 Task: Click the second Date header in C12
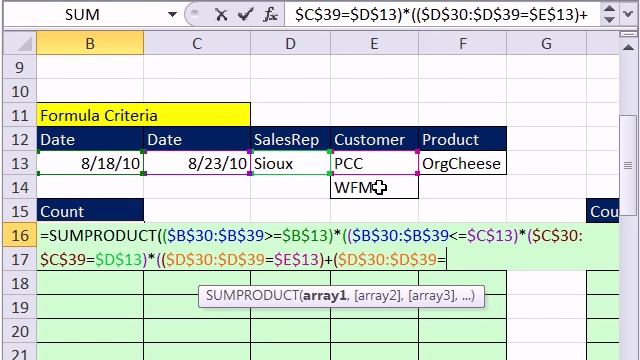(197, 140)
